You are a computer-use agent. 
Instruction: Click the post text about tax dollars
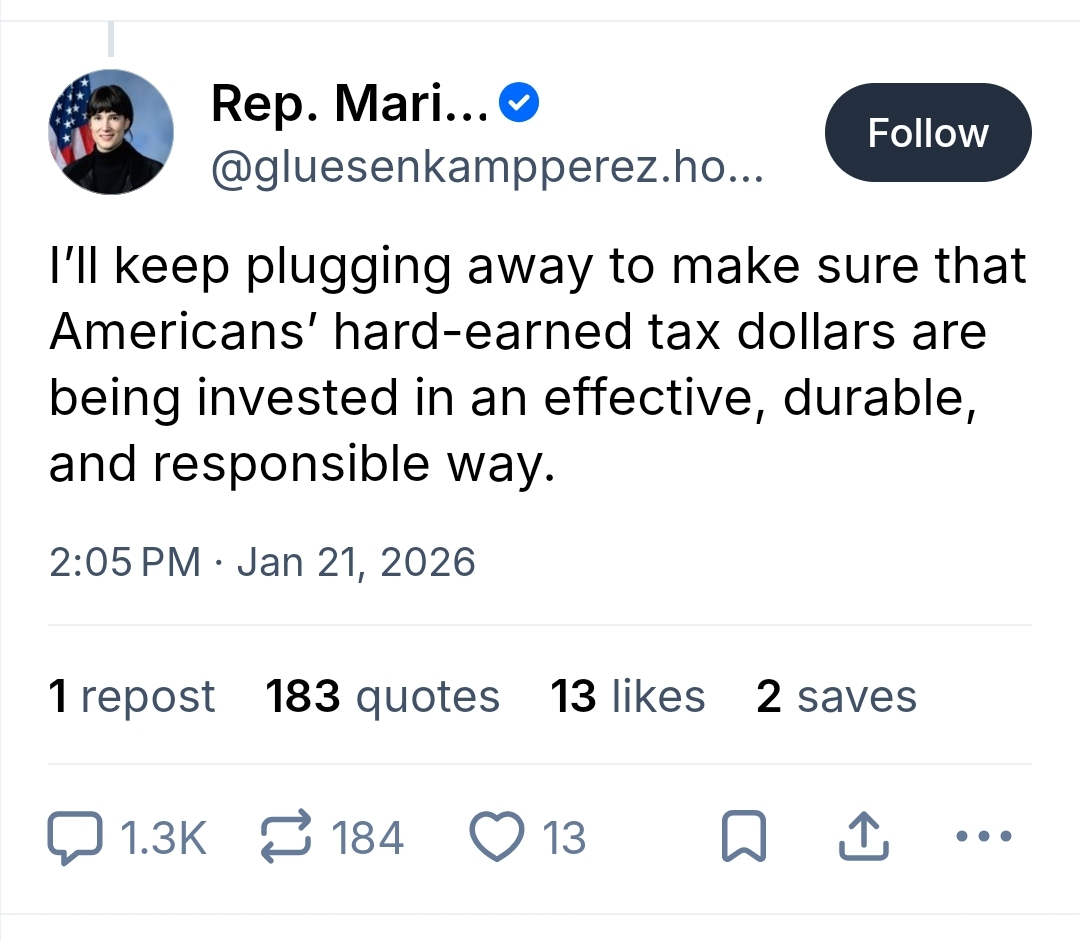click(x=538, y=364)
